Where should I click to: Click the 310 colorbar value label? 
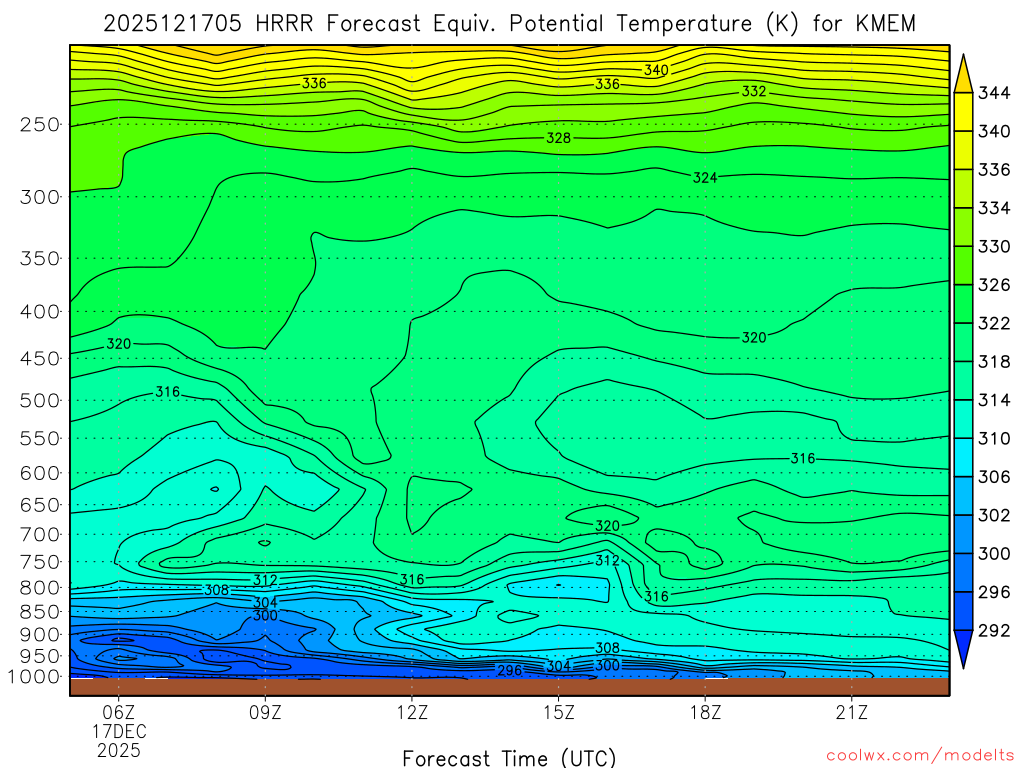point(994,439)
